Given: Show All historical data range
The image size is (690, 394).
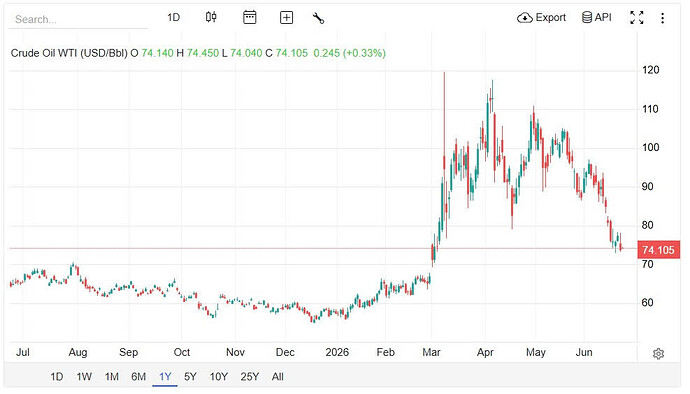Looking at the screenshot, I should [x=278, y=377].
